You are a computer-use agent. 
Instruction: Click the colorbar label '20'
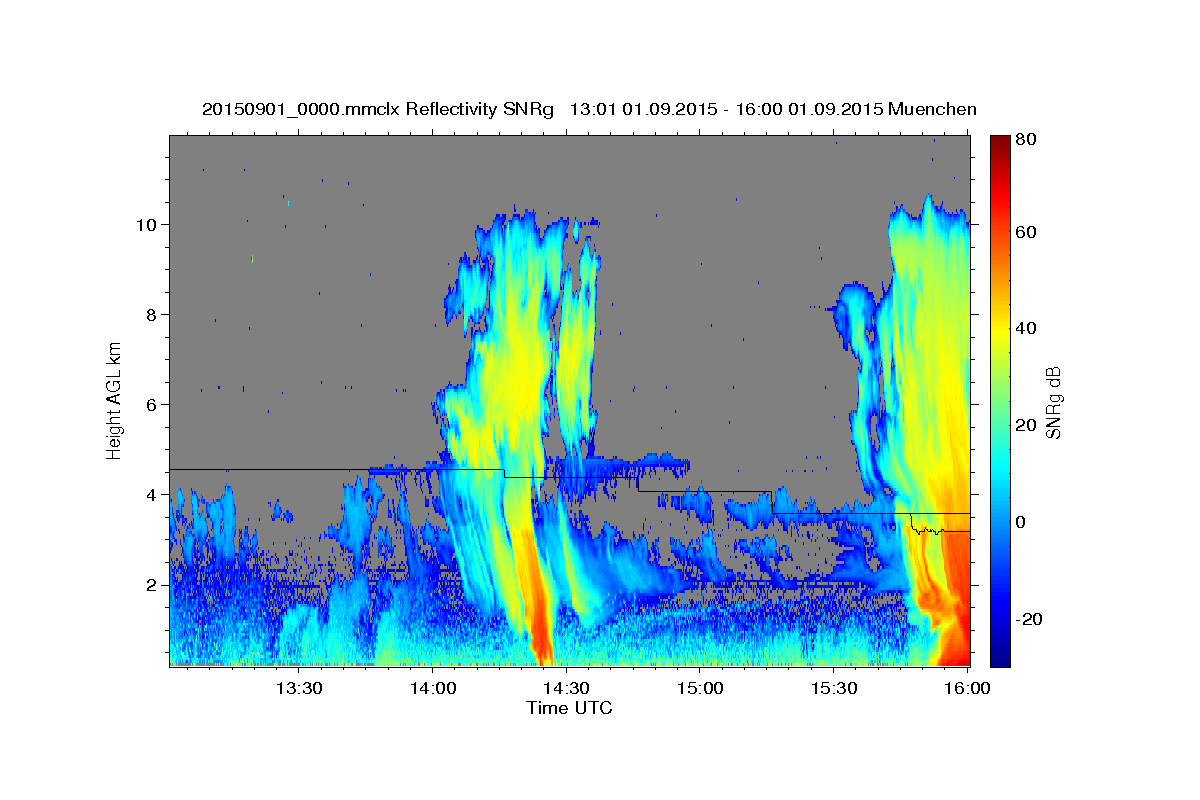tap(1025, 425)
